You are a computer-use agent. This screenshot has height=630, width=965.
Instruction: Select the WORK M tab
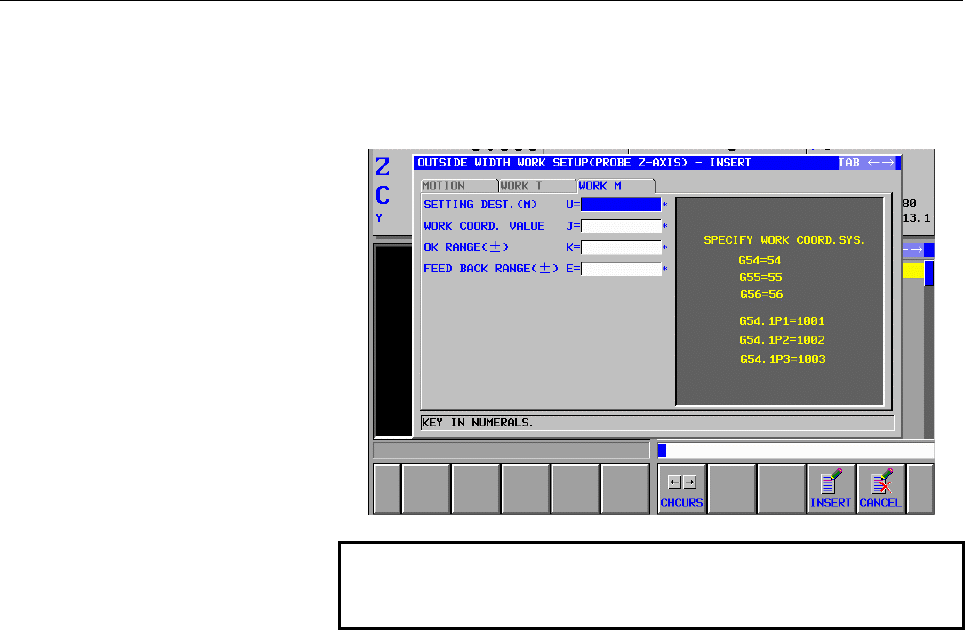click(615, 186)
